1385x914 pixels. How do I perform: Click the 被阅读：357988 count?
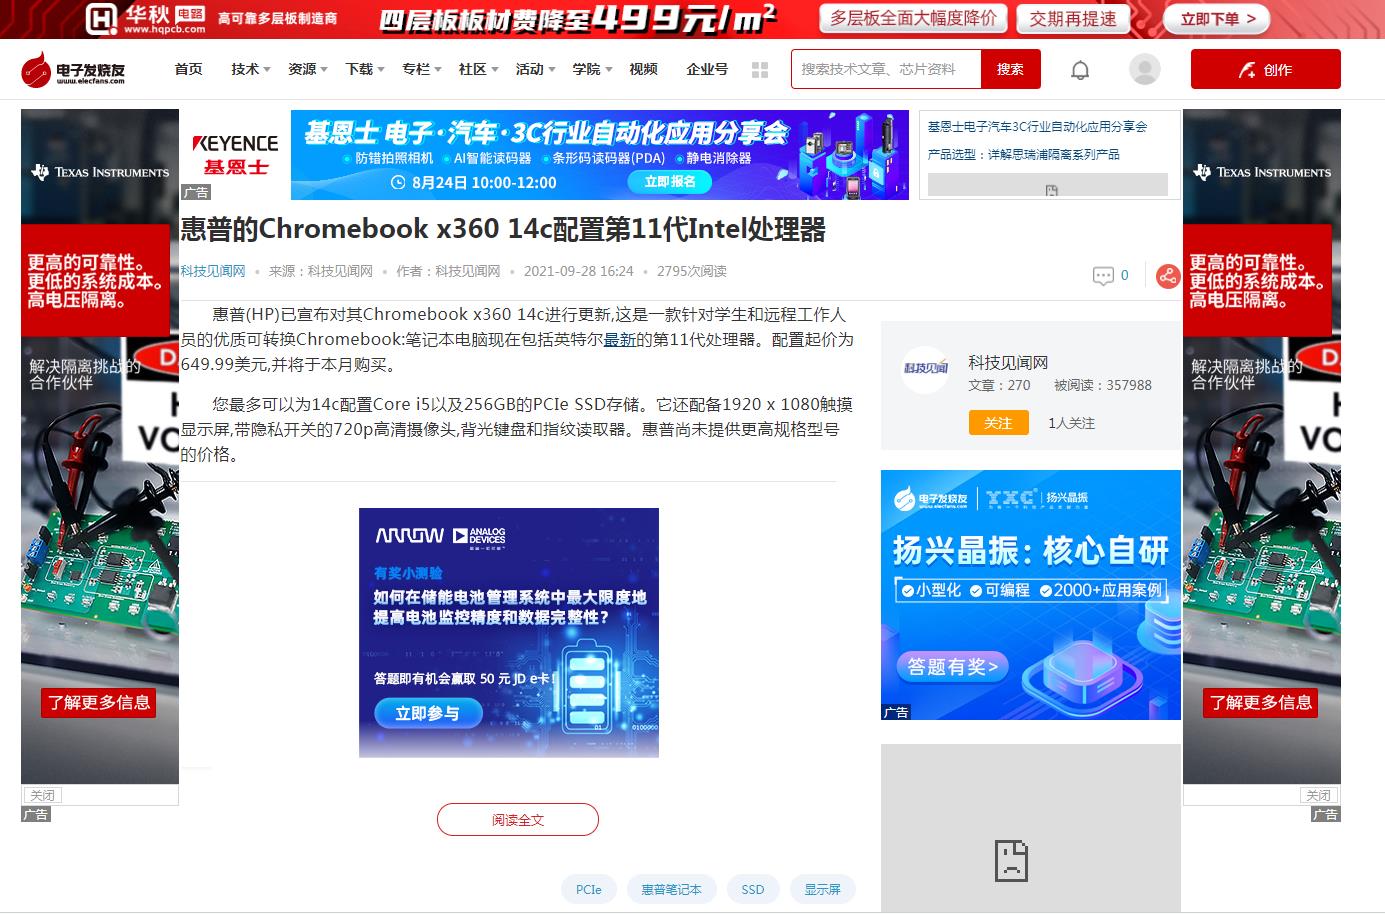pos(1103,385)
